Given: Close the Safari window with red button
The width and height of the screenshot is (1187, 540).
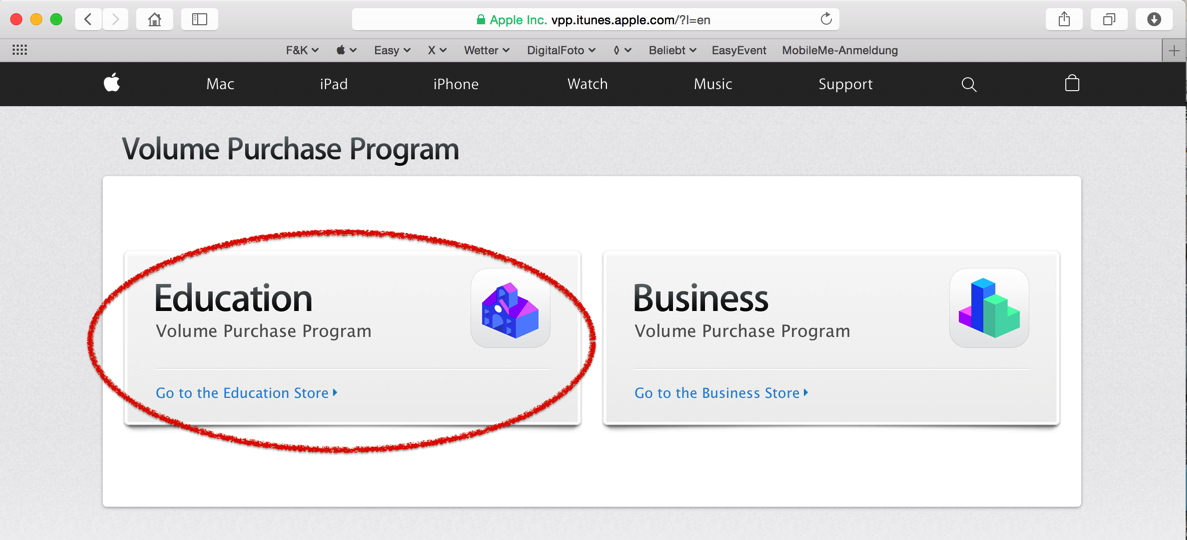Looking at the screenshot, I should point(16,19).
